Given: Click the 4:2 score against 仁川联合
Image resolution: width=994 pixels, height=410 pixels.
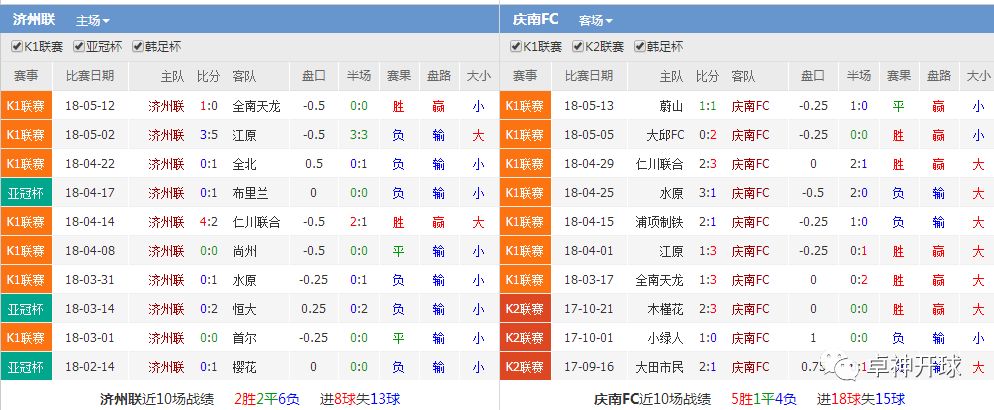Looking at the screenshot, I should coord(209,222).
